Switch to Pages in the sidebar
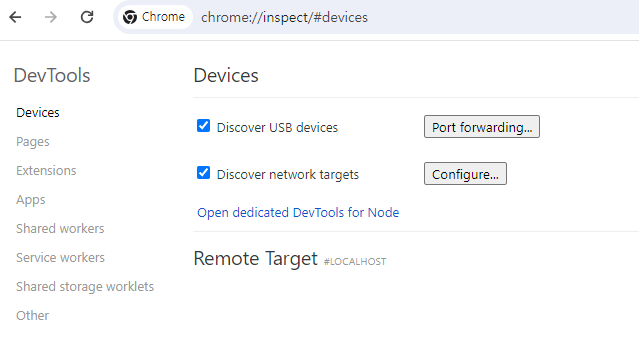The height and width of the screenshot is (364, 639). pyautogui.click(x=33, y=142)
